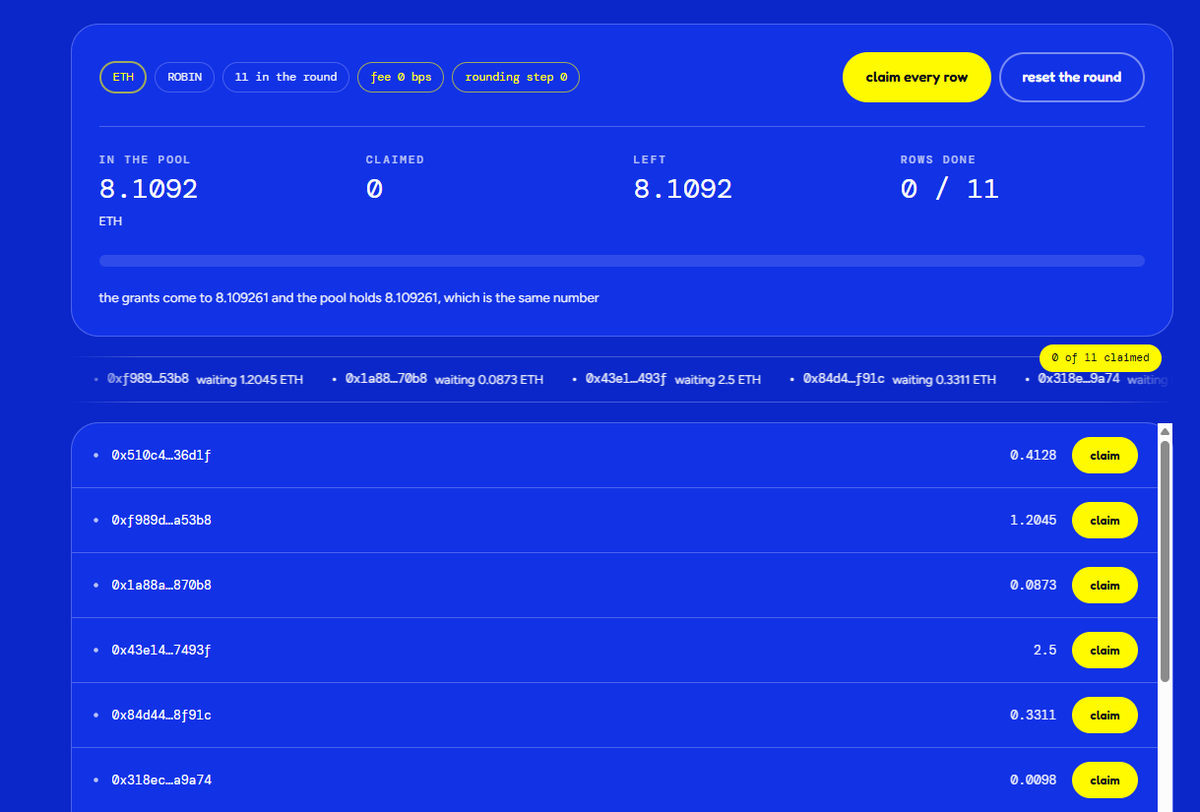Click ticker item 'waiting 0.0873 ETH'
This screenshot has height=812, width=1200.
click(x=489, y=380)
